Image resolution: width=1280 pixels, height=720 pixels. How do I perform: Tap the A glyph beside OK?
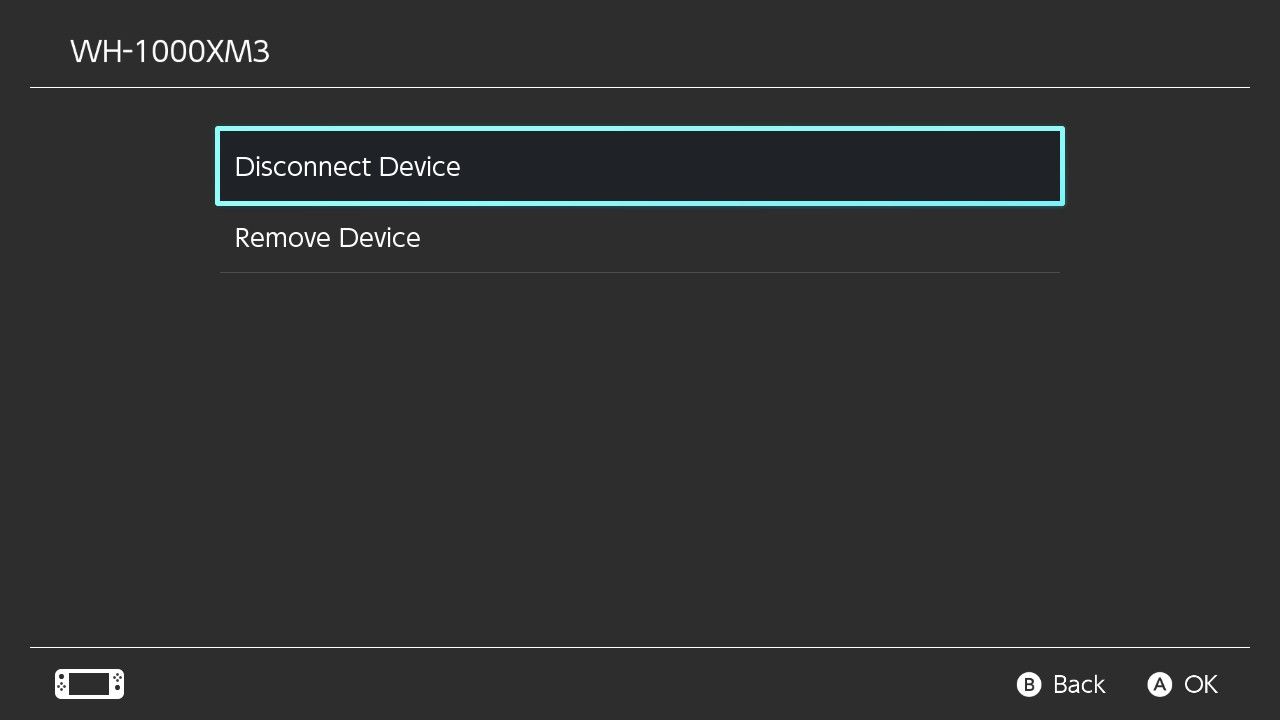point(1159,684)
